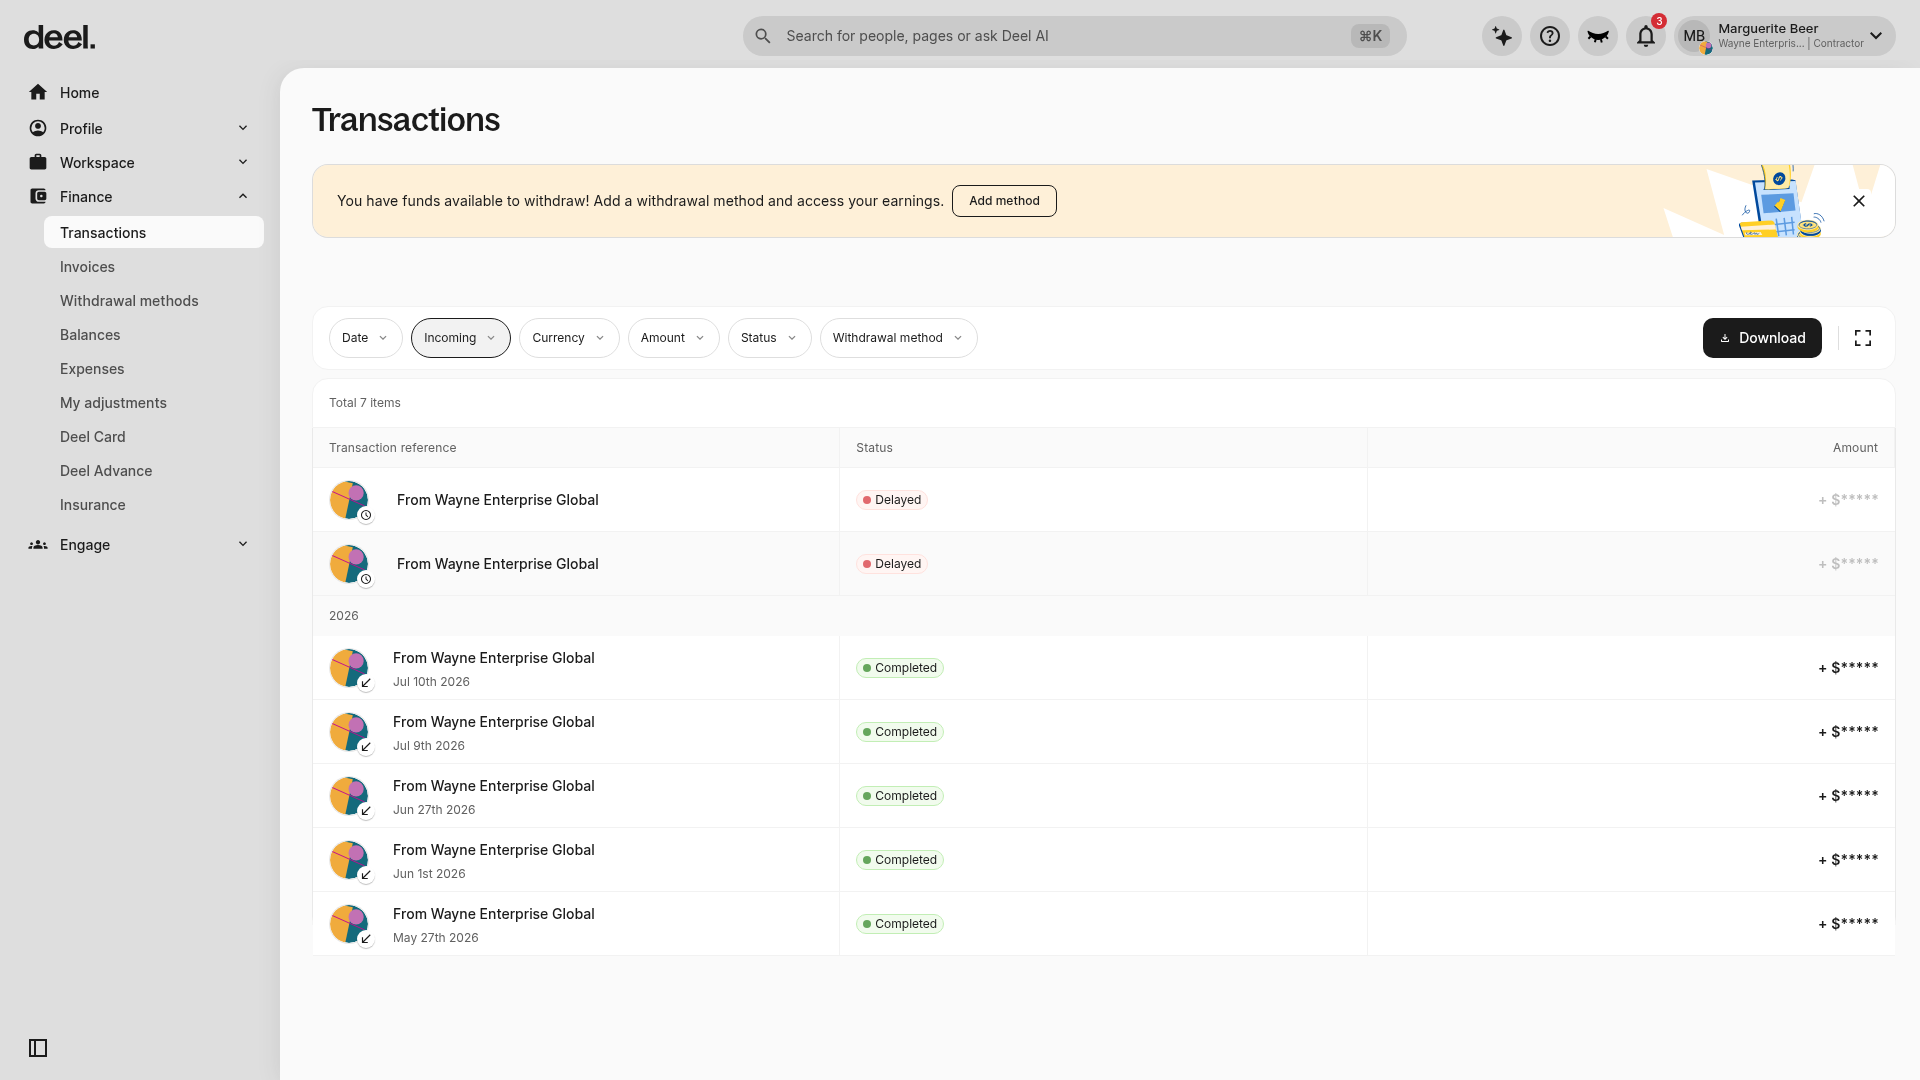Viewport: 1920px width, 1080px height.
Task: Open the Deel AI sparkle icon
Action: point(1501,36)
